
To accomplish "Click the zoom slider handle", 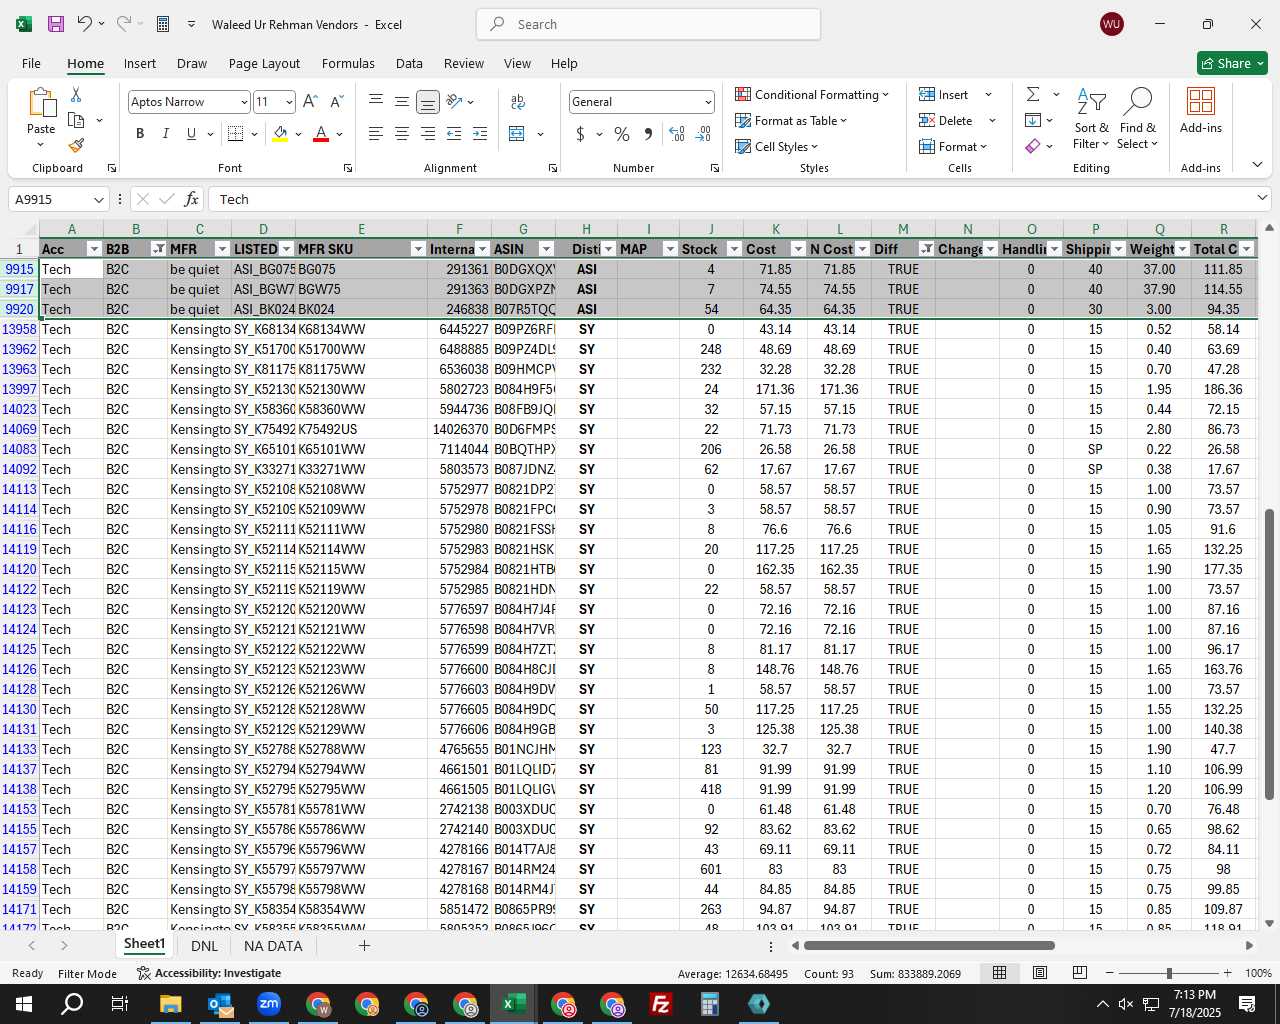I will click(x=1168, y=973).
